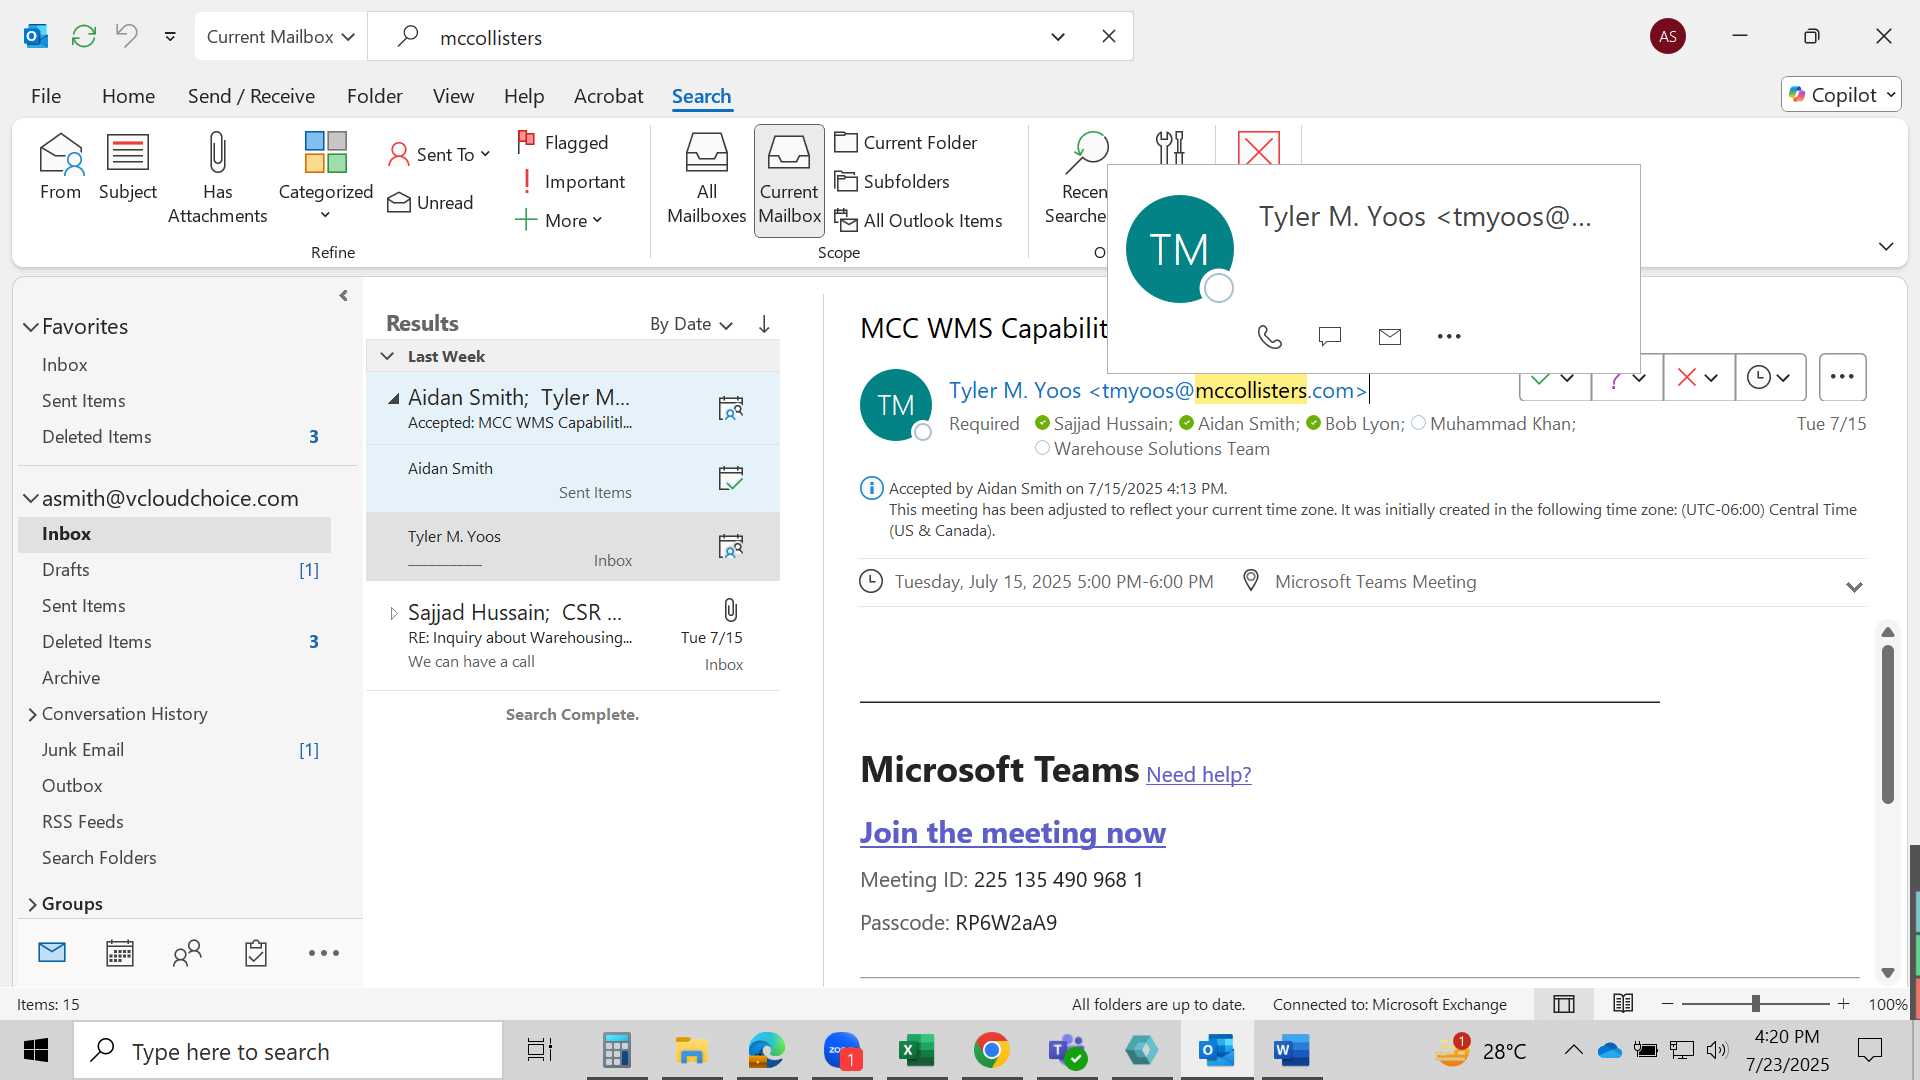
Task: Filter results to Important items
Action: pyautogui.click(x=570, y=181)
